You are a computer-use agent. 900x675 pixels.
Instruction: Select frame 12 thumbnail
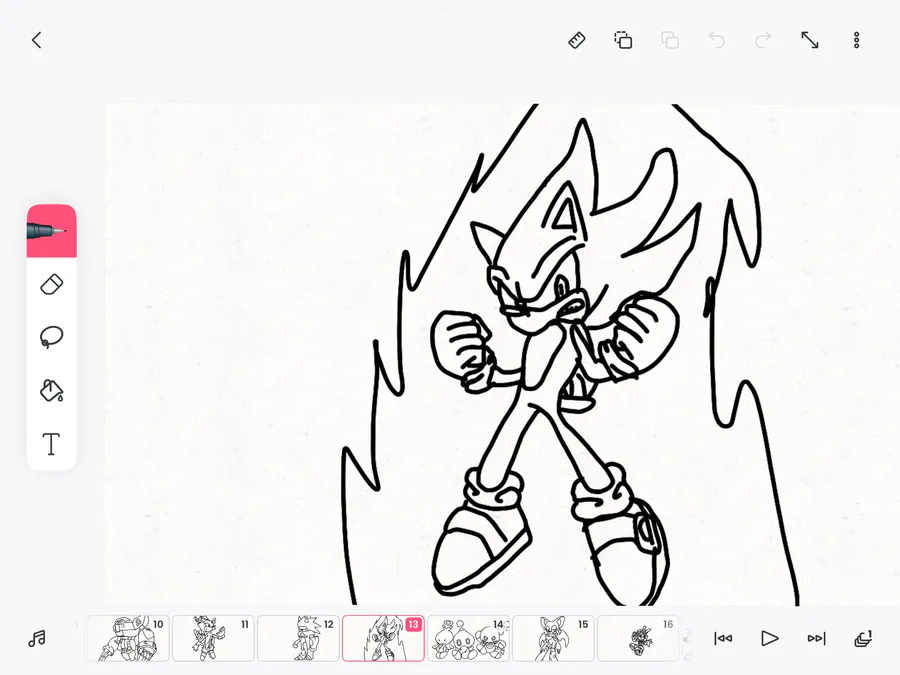tap(298, 638)
